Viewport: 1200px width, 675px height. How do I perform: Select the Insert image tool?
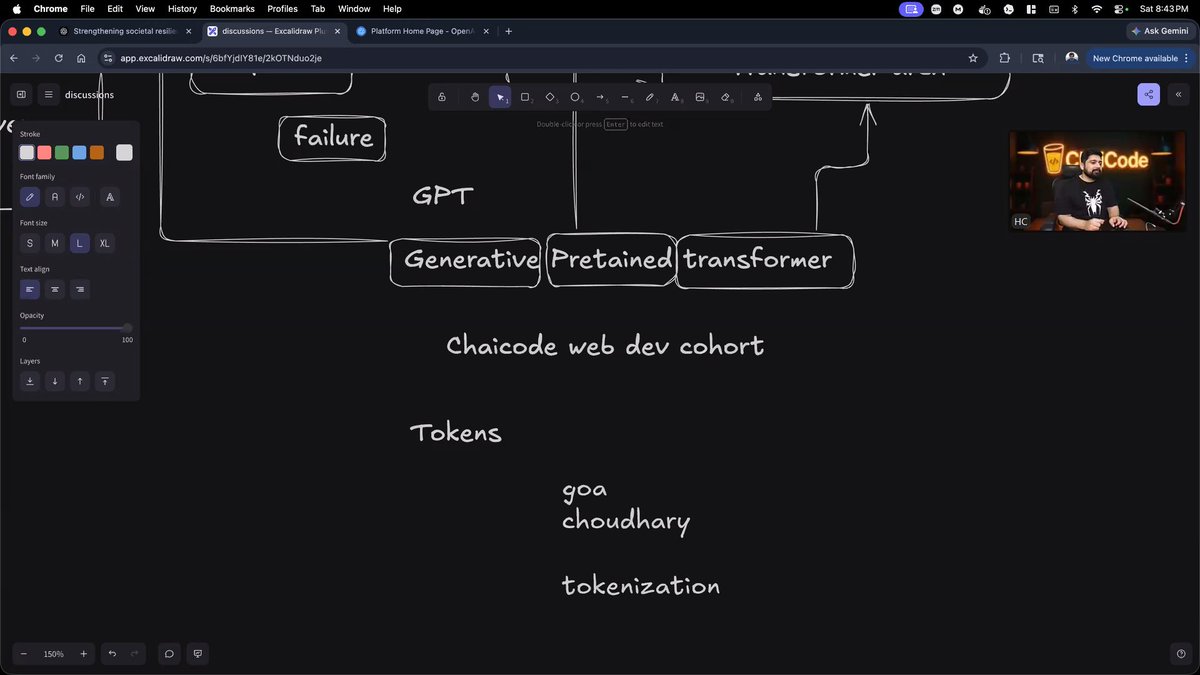tap(700, 97)
